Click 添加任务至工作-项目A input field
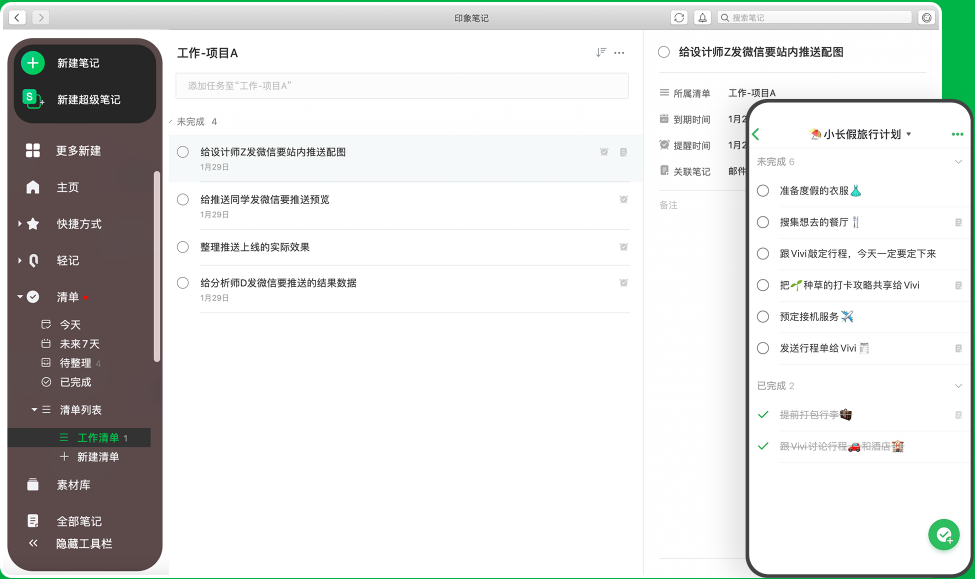Screen dimensions: 975x579 (402, 86)
